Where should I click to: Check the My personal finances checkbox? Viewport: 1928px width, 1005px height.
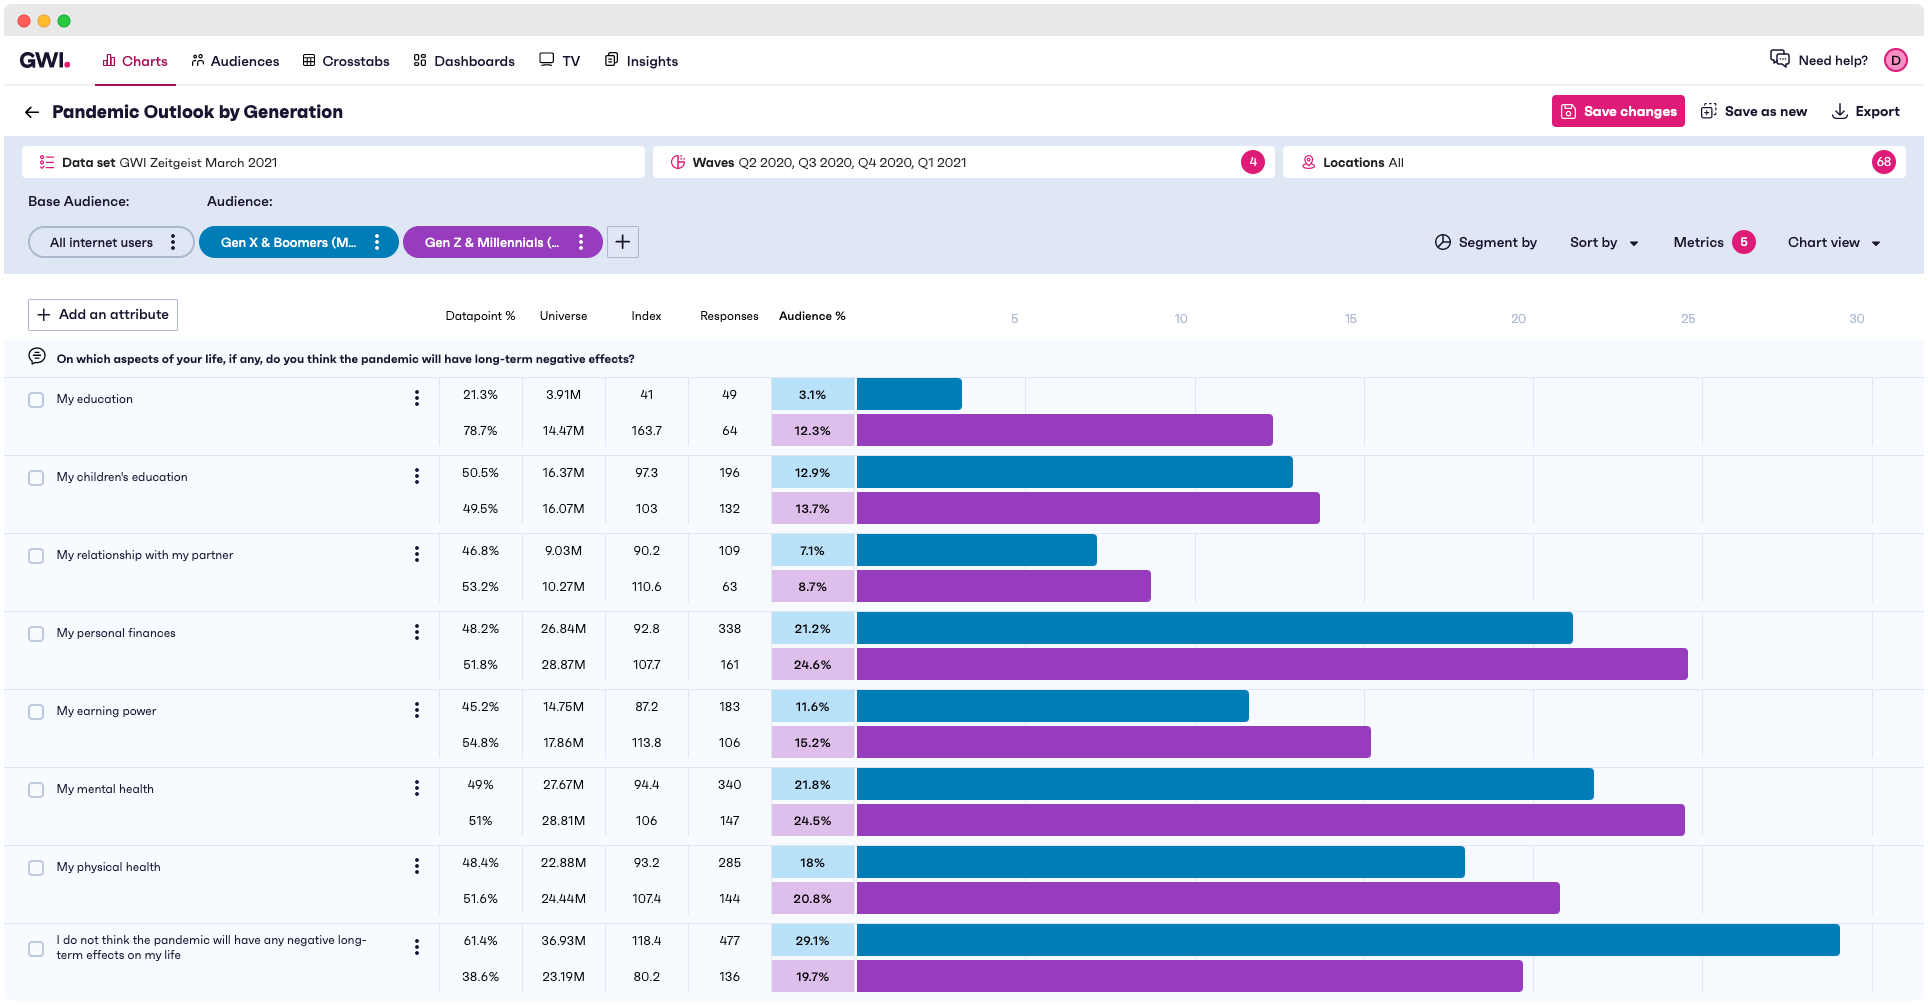tap(36, 633)
